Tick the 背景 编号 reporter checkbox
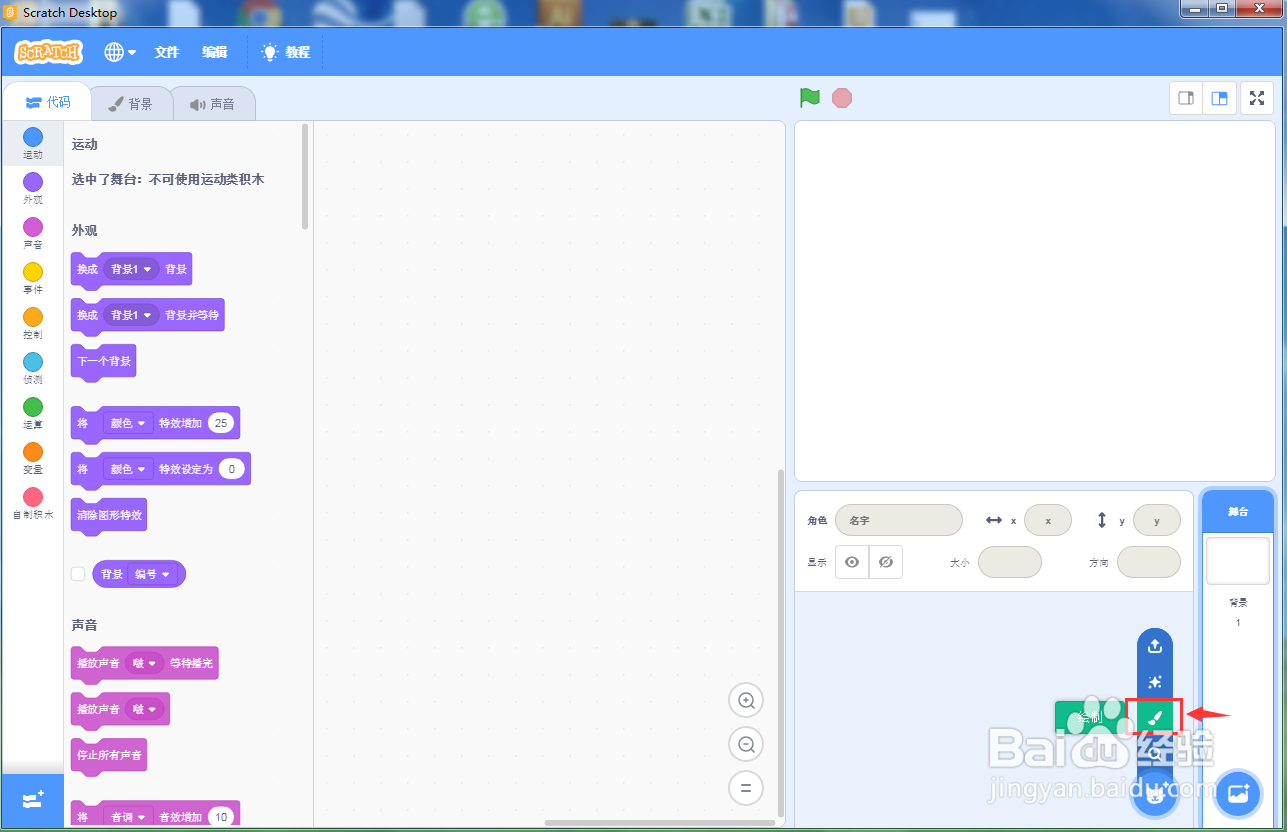 click(x=78, y=574)
